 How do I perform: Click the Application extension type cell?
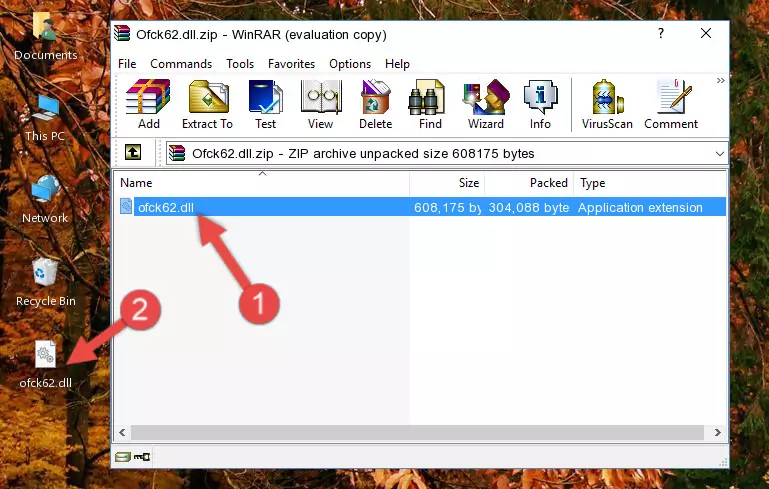coord(640,207)
